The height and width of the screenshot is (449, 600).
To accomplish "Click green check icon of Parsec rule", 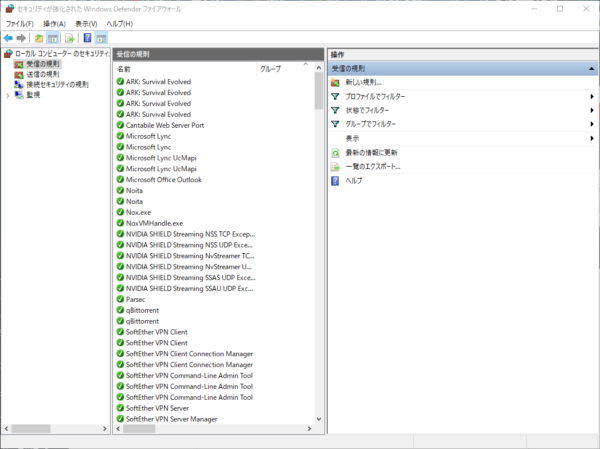I will point(120,299).
